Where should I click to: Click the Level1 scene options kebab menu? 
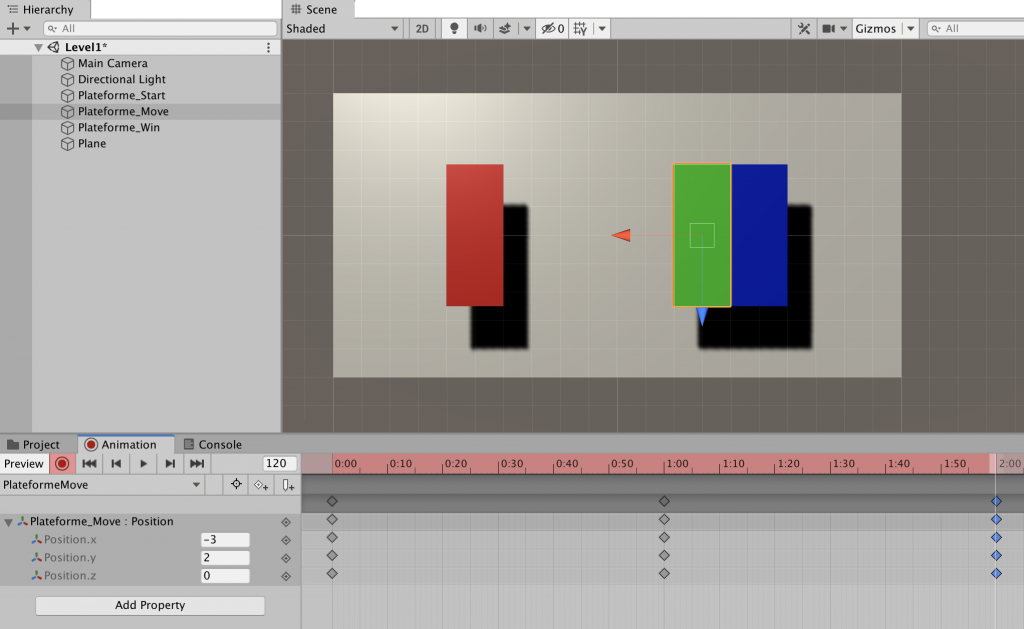268,48
